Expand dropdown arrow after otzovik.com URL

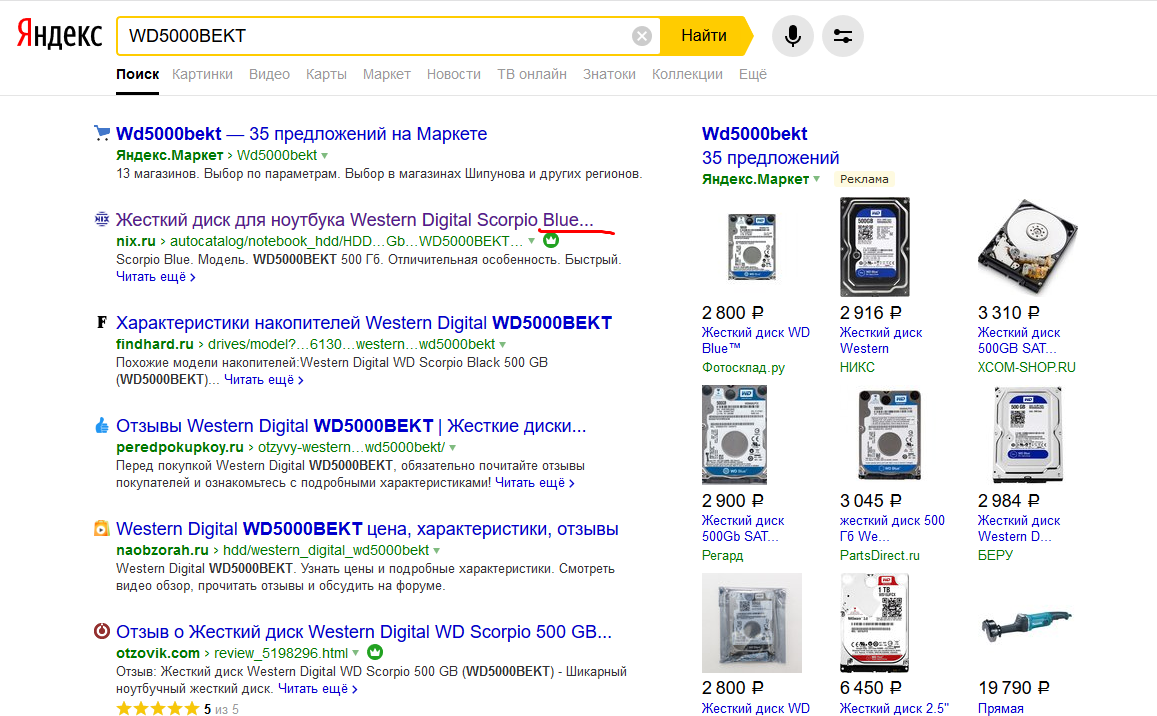tap(356, 653)
